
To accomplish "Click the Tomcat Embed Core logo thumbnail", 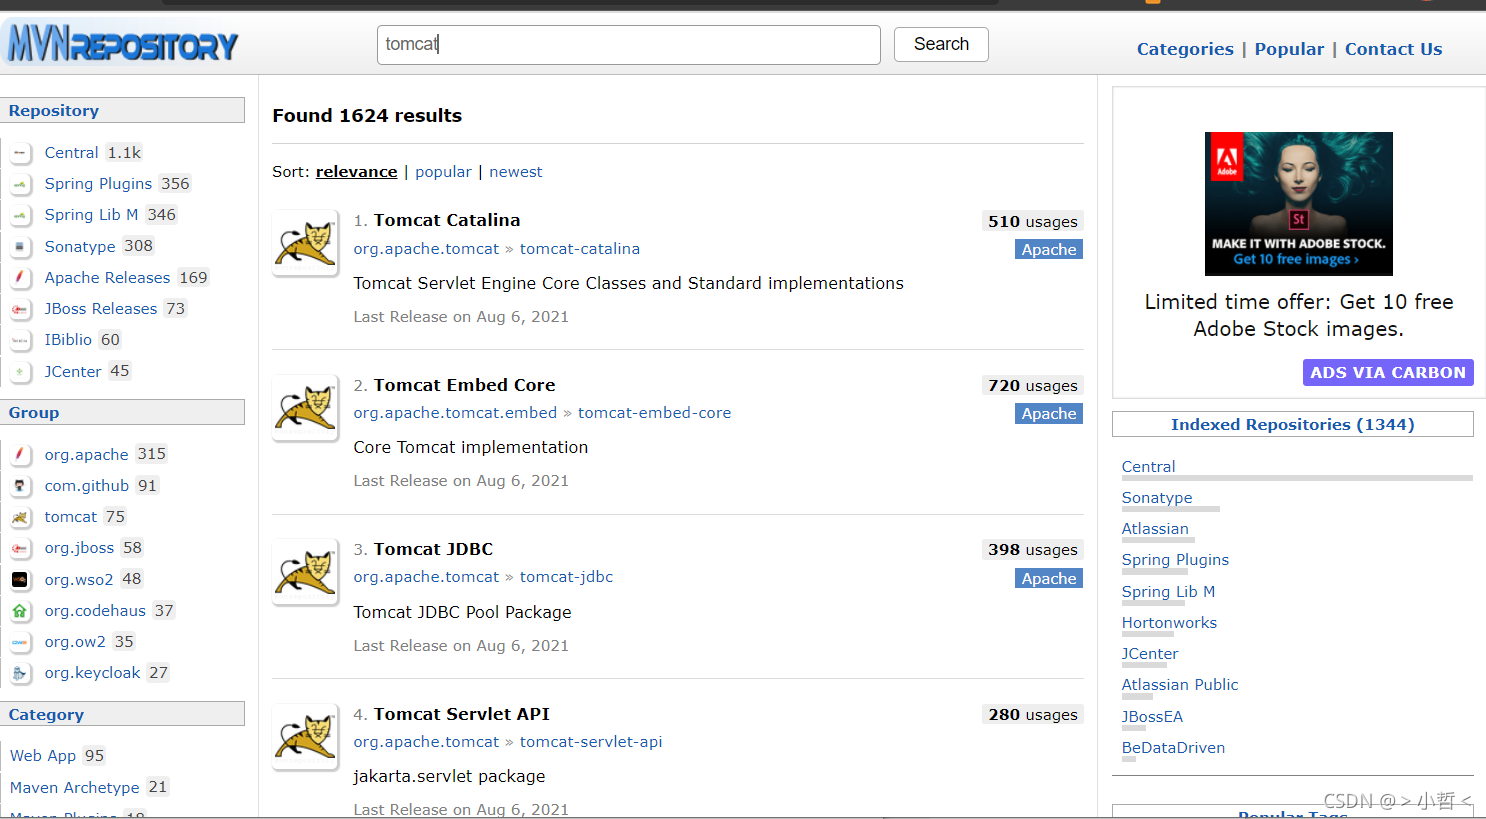I will pyautogui.click(x=305, y=407).
